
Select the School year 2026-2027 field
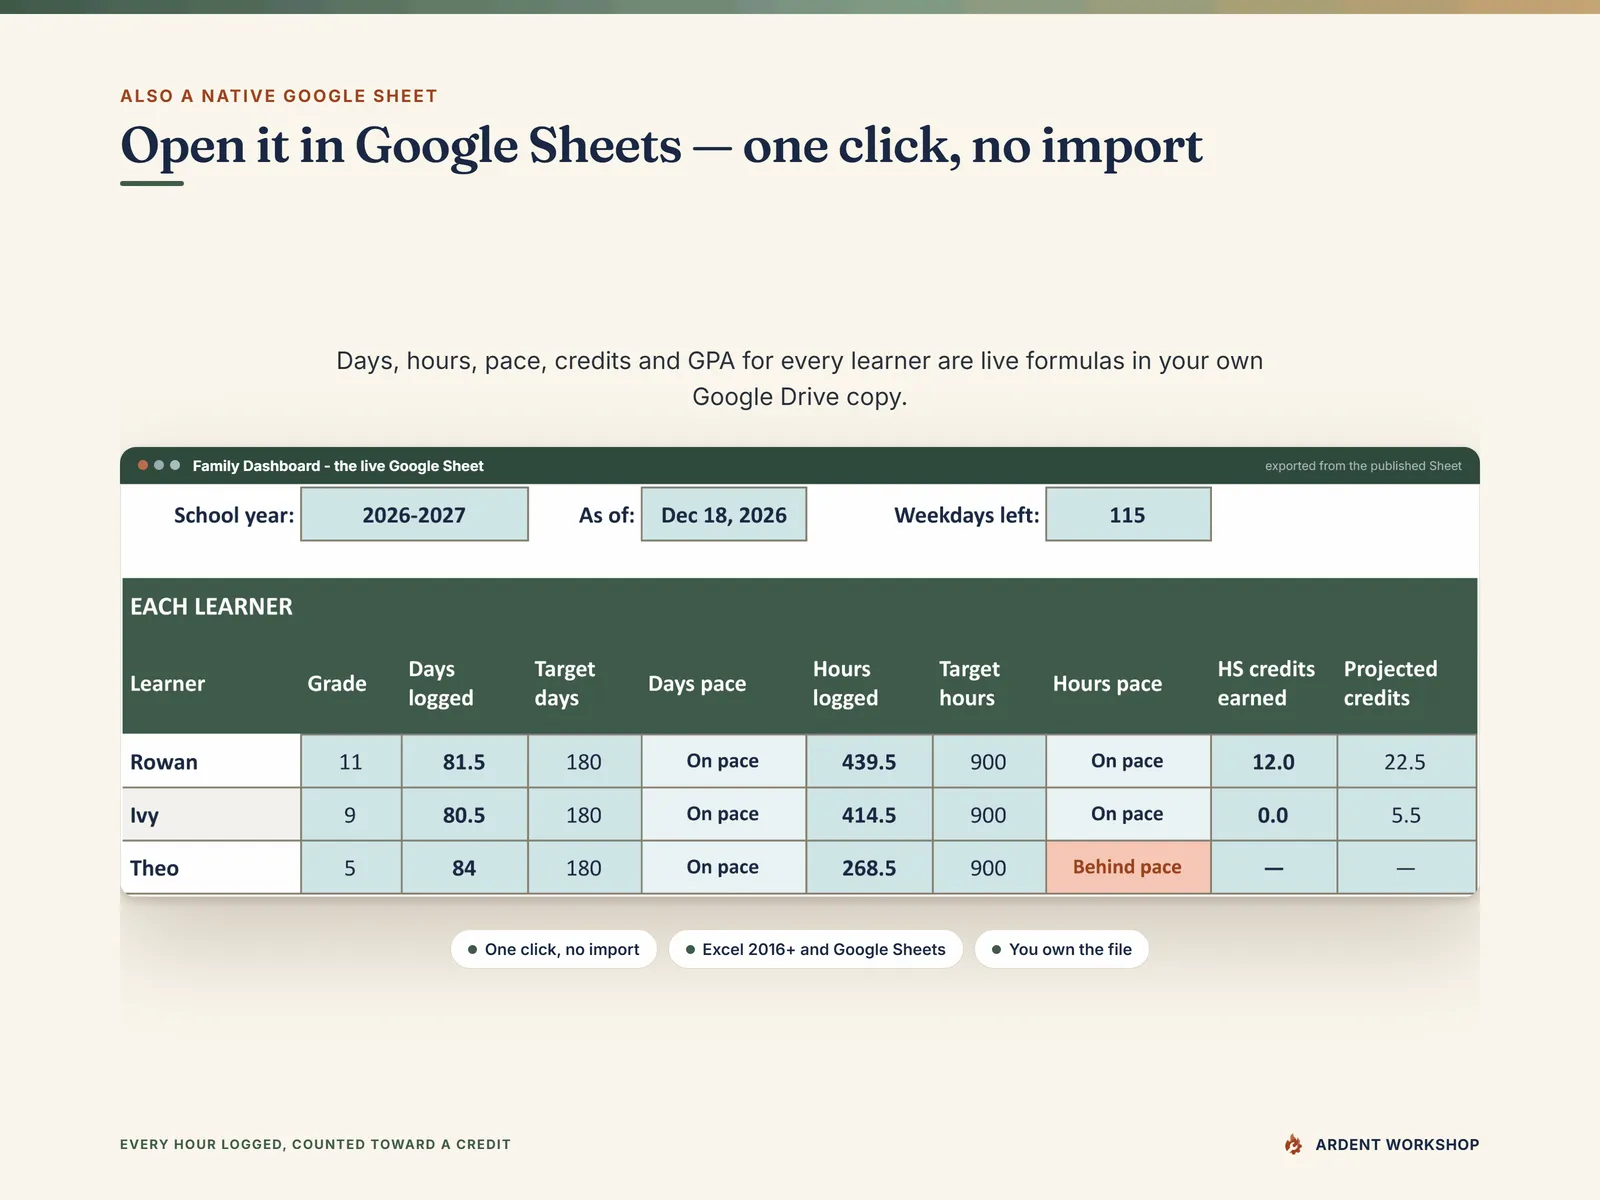414,514
